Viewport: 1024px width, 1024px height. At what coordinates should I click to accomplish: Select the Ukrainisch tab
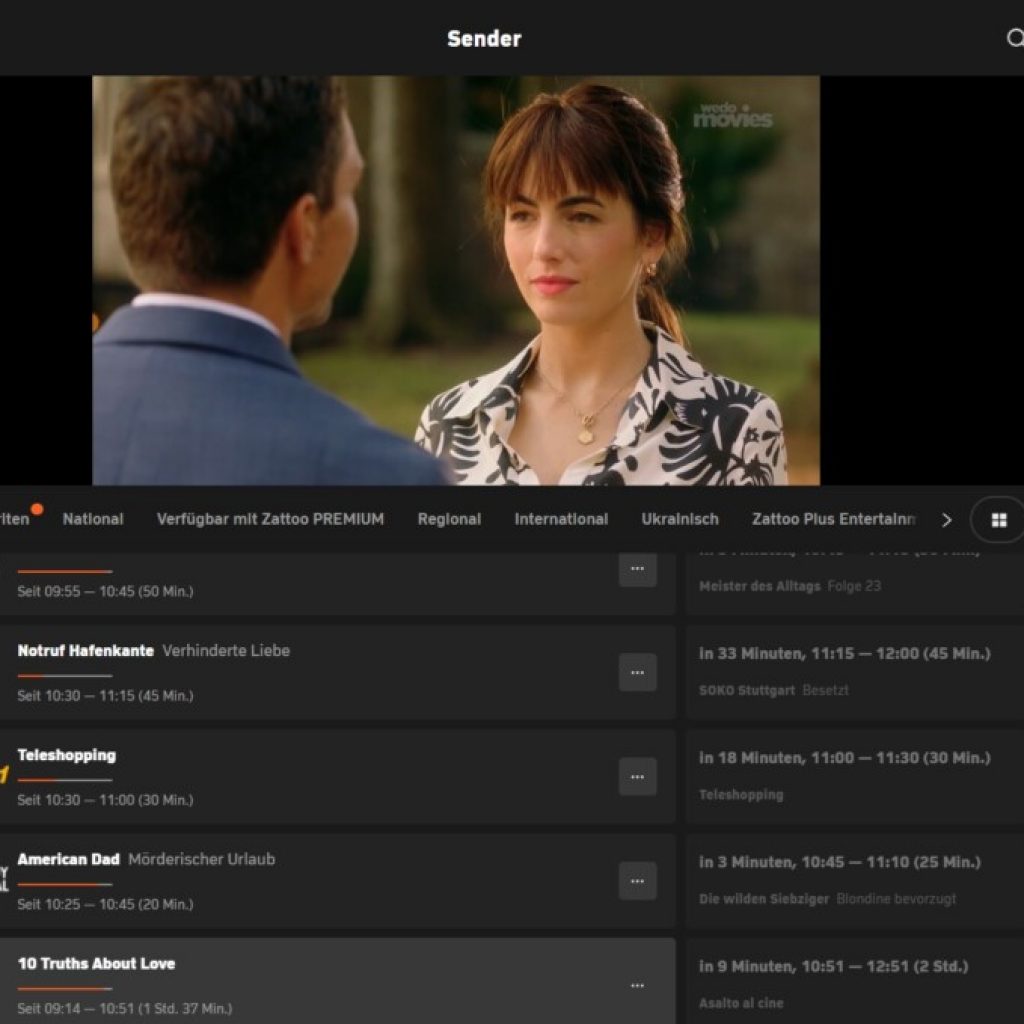(x=680, y=519)
